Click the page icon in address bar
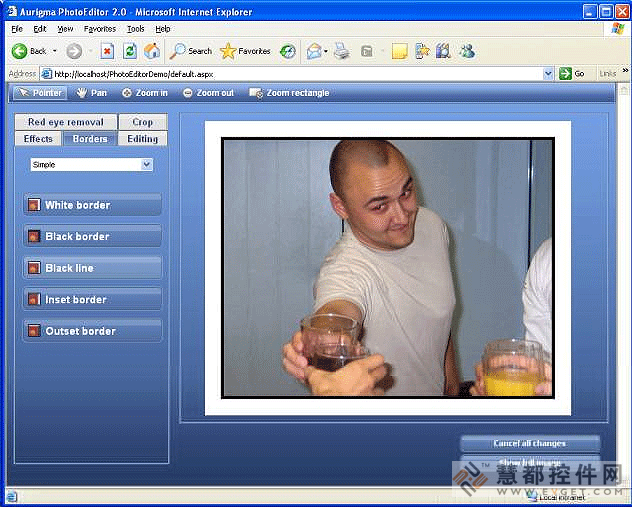This screenshot has height=507, width=632. tap(47, 74)
